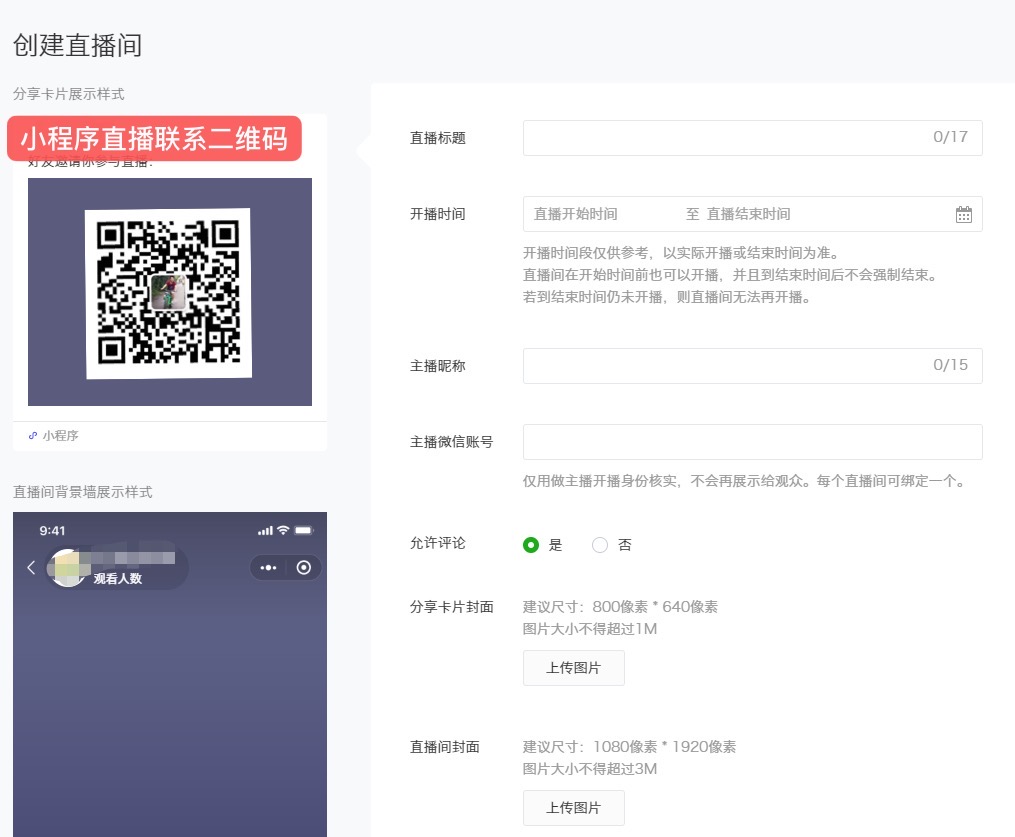The image size is (1015, 837).
Task: Click 上传图片 under 直播间封面
Action: coord(574,808)
